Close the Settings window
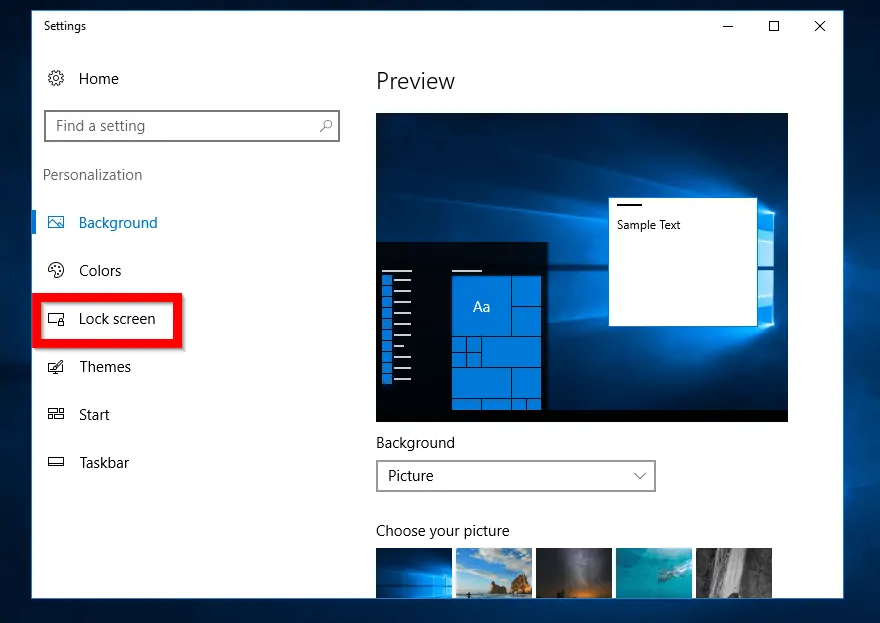 (820, 27)
